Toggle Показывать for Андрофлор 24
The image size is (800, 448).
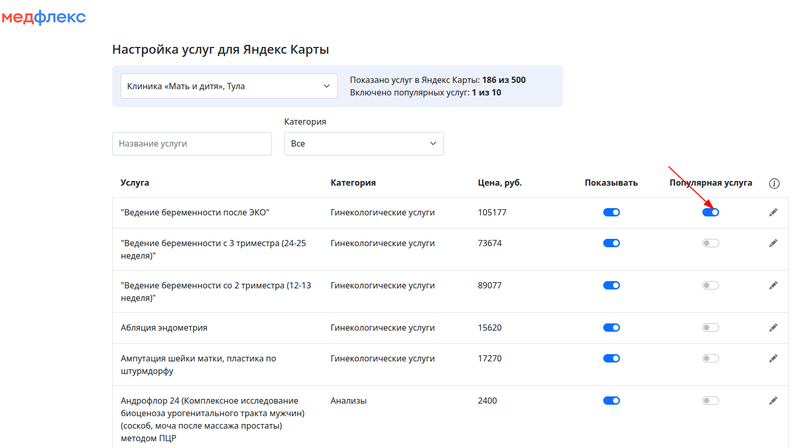tap(611, 401)
